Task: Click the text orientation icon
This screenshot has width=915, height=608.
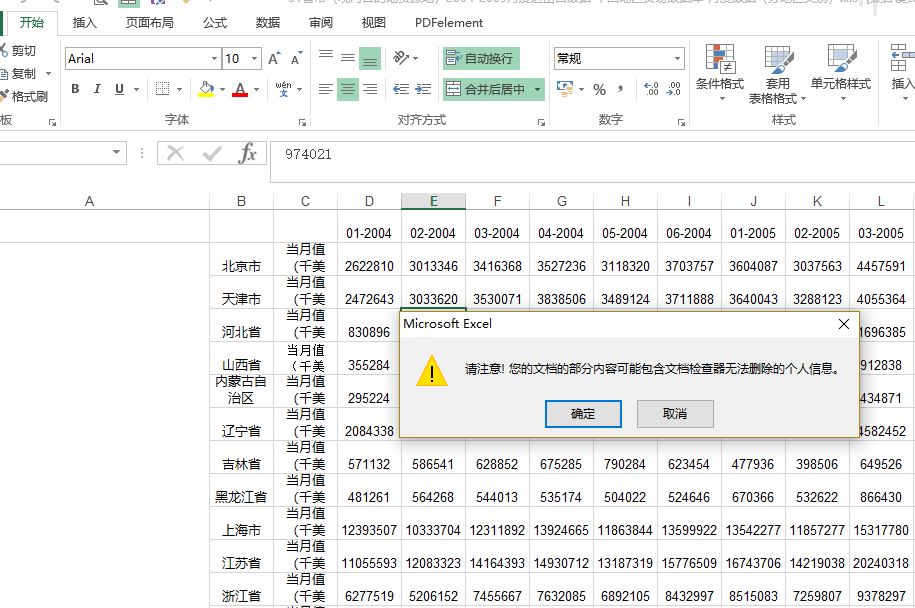Action: point(401,57)
